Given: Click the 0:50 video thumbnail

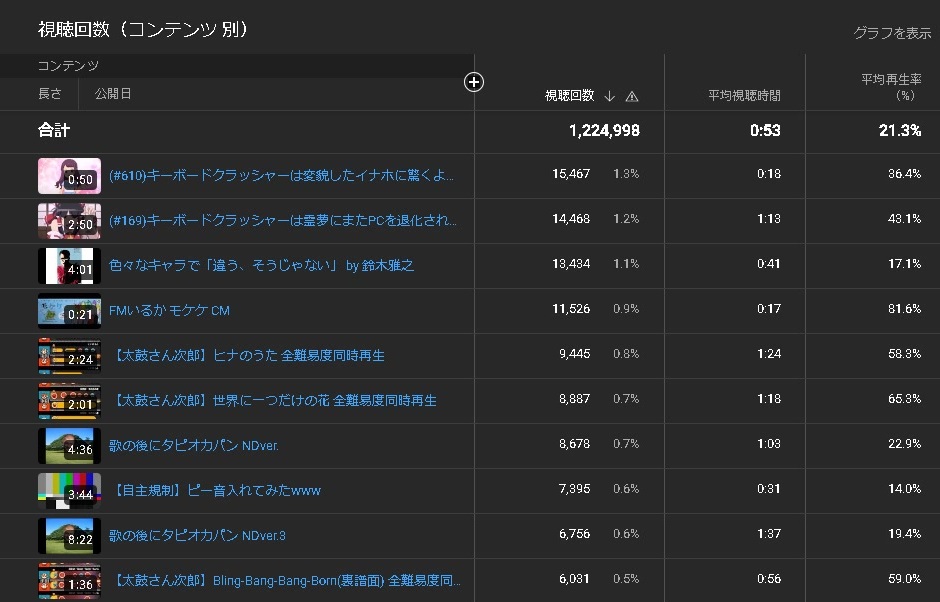Looking at the screenshot, I should coord(69,175).
